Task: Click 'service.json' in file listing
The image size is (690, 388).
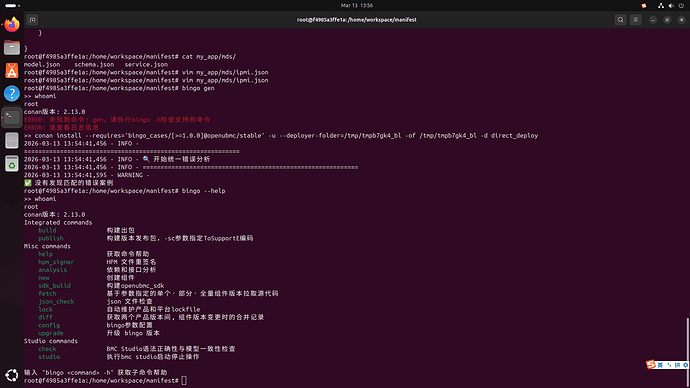Action: pos(146,64)
